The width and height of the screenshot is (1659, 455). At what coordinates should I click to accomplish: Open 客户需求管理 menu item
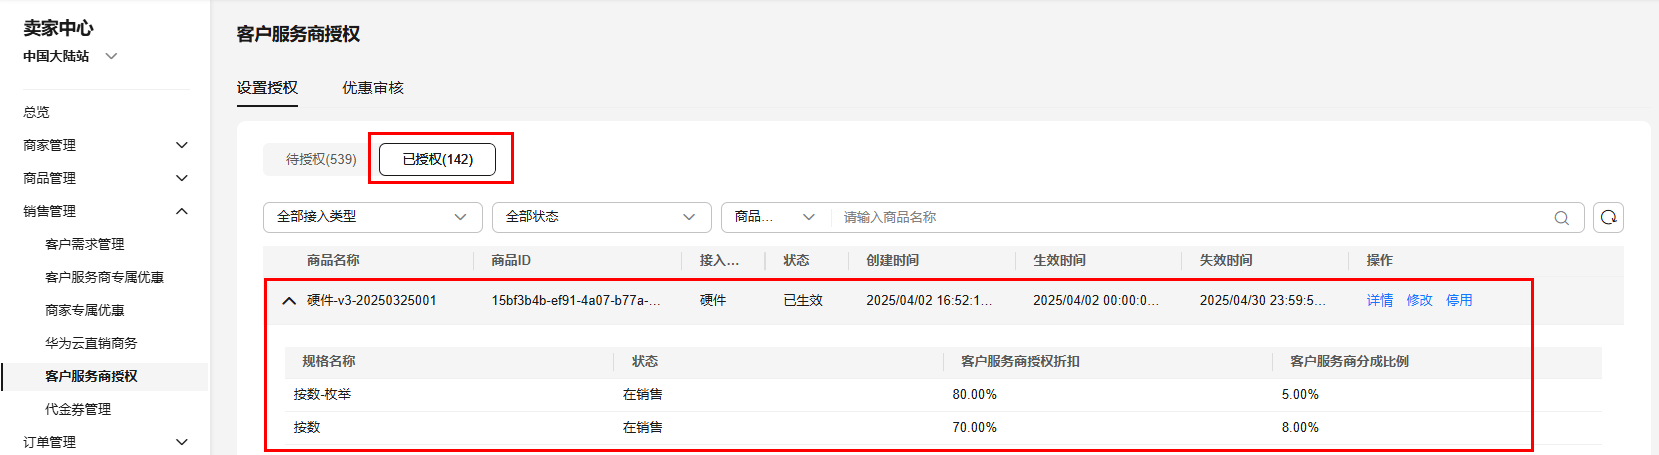tap(85, 244)
